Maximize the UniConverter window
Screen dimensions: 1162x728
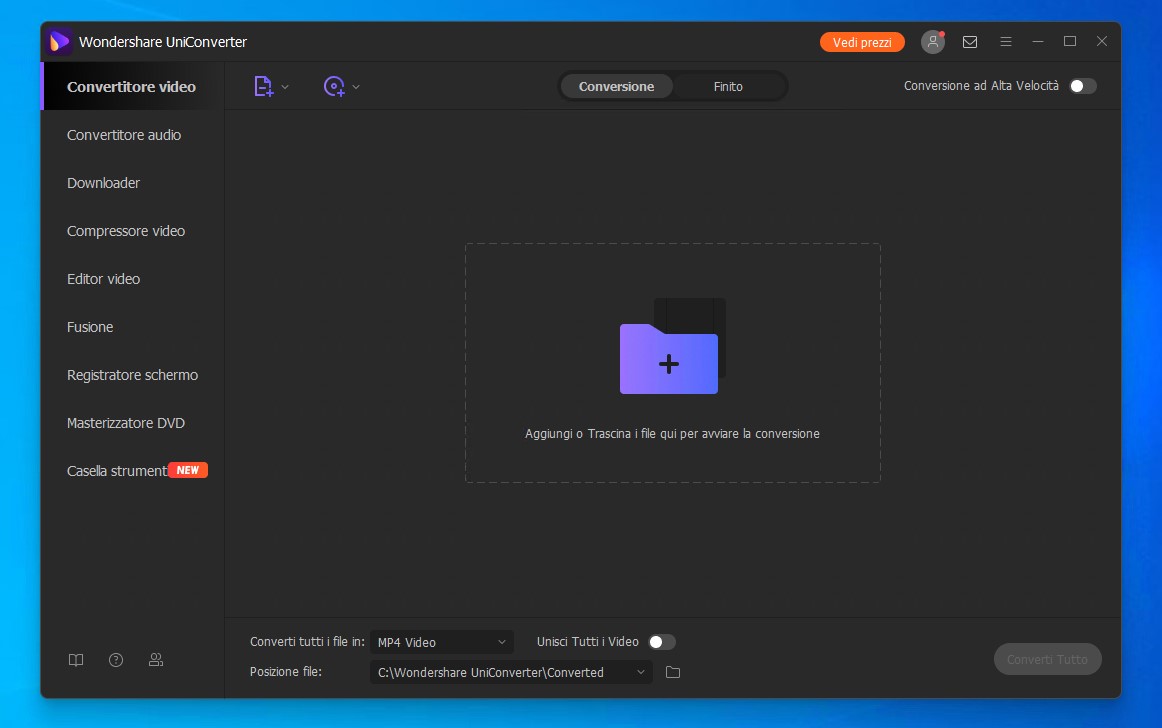(x=1069, y=42)
